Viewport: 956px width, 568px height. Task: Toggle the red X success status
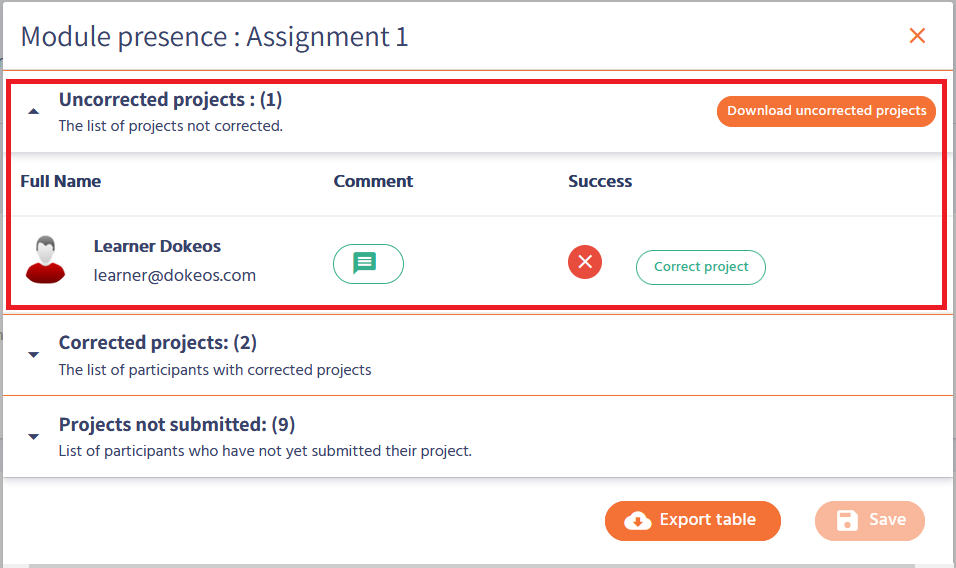585,262
